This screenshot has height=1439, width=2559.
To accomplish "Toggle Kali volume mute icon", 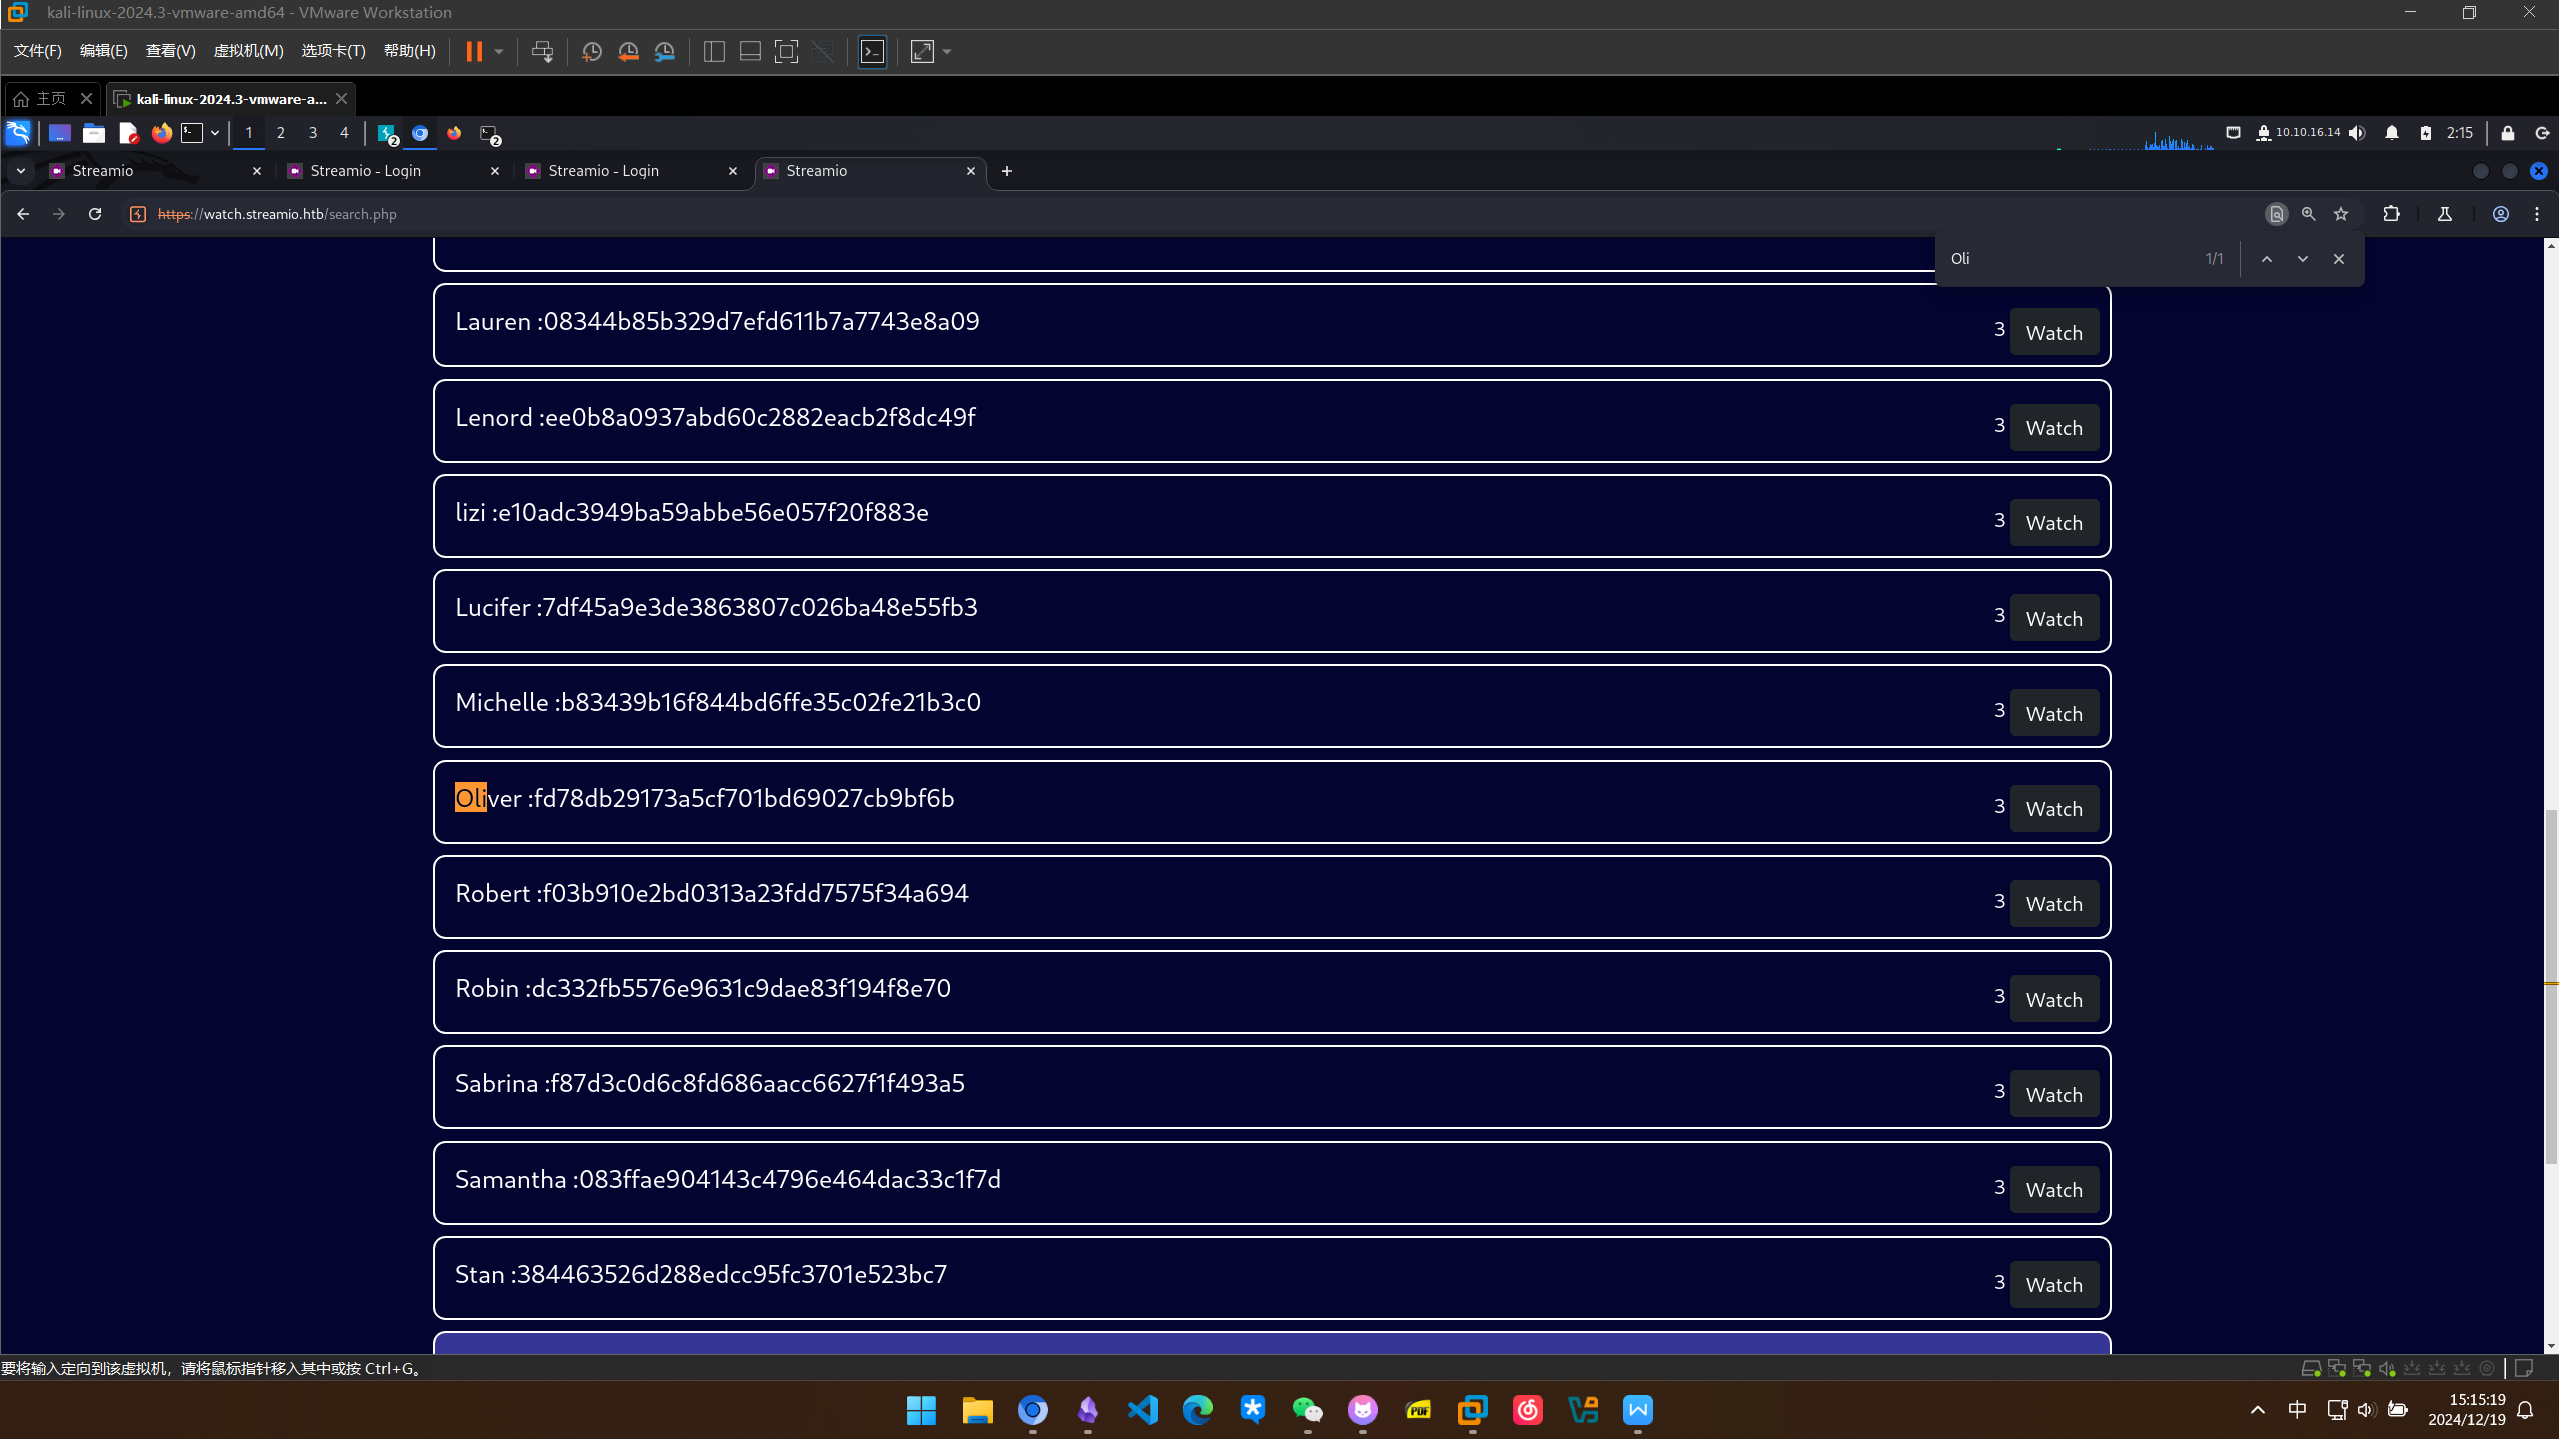I will click(2357, 133).
